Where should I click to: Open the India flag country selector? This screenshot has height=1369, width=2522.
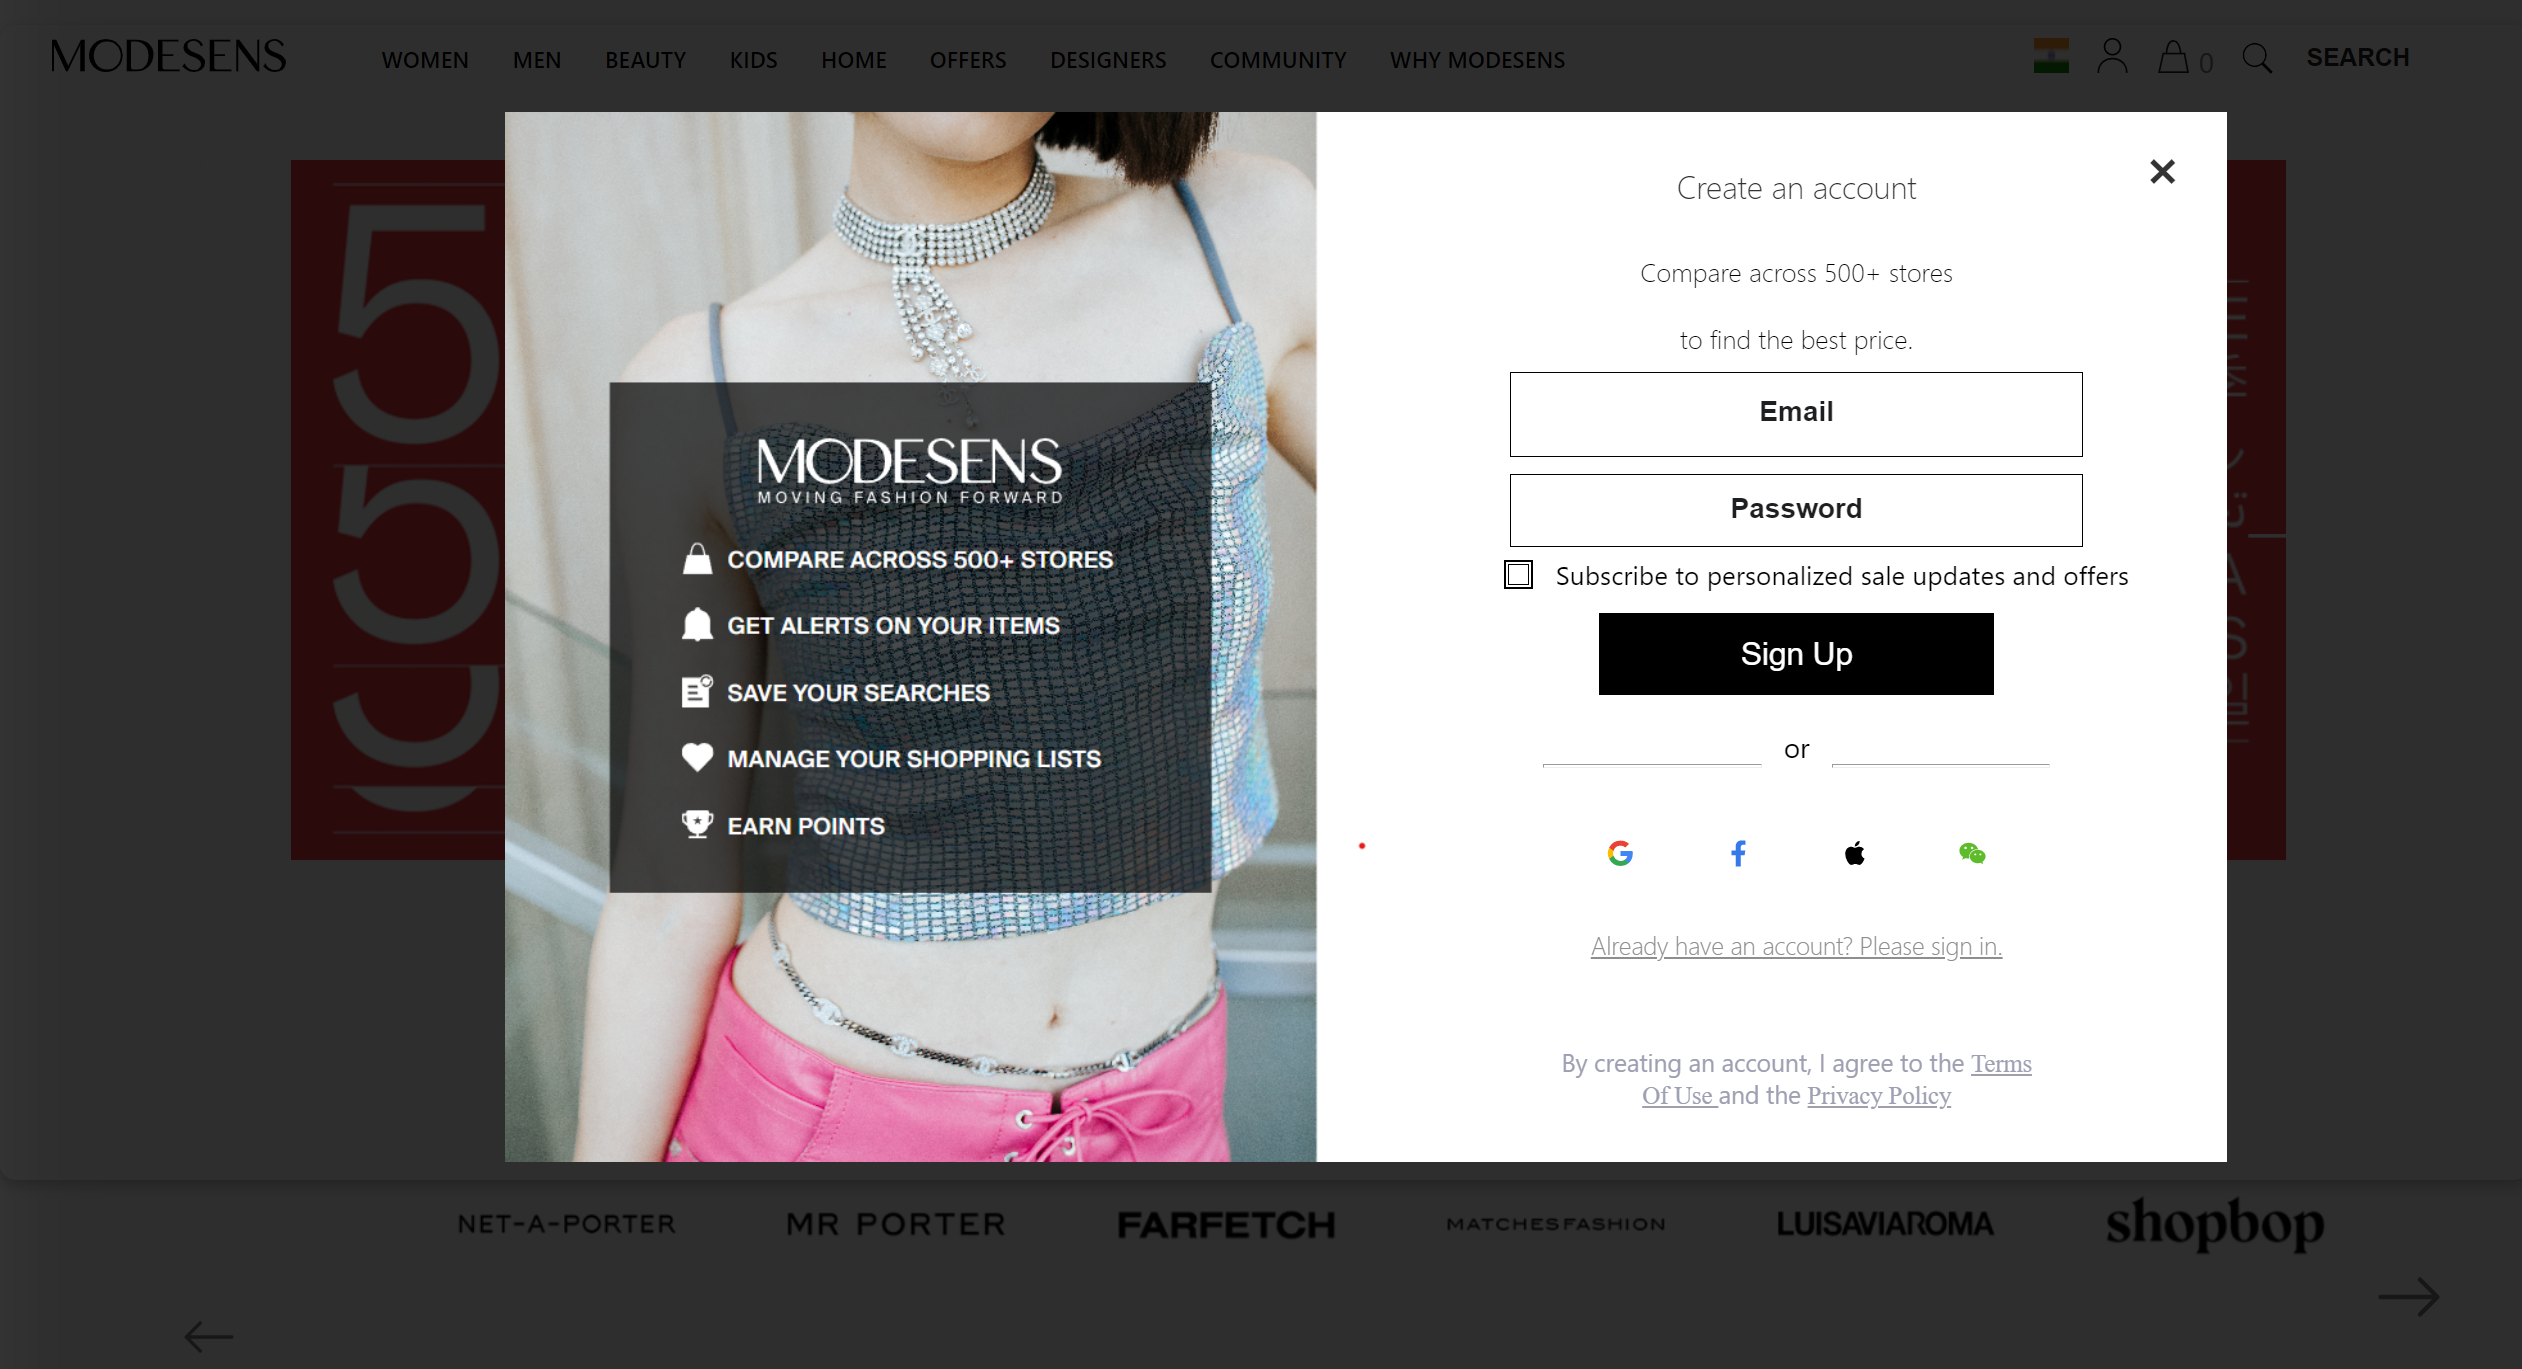pos(2051,56)
